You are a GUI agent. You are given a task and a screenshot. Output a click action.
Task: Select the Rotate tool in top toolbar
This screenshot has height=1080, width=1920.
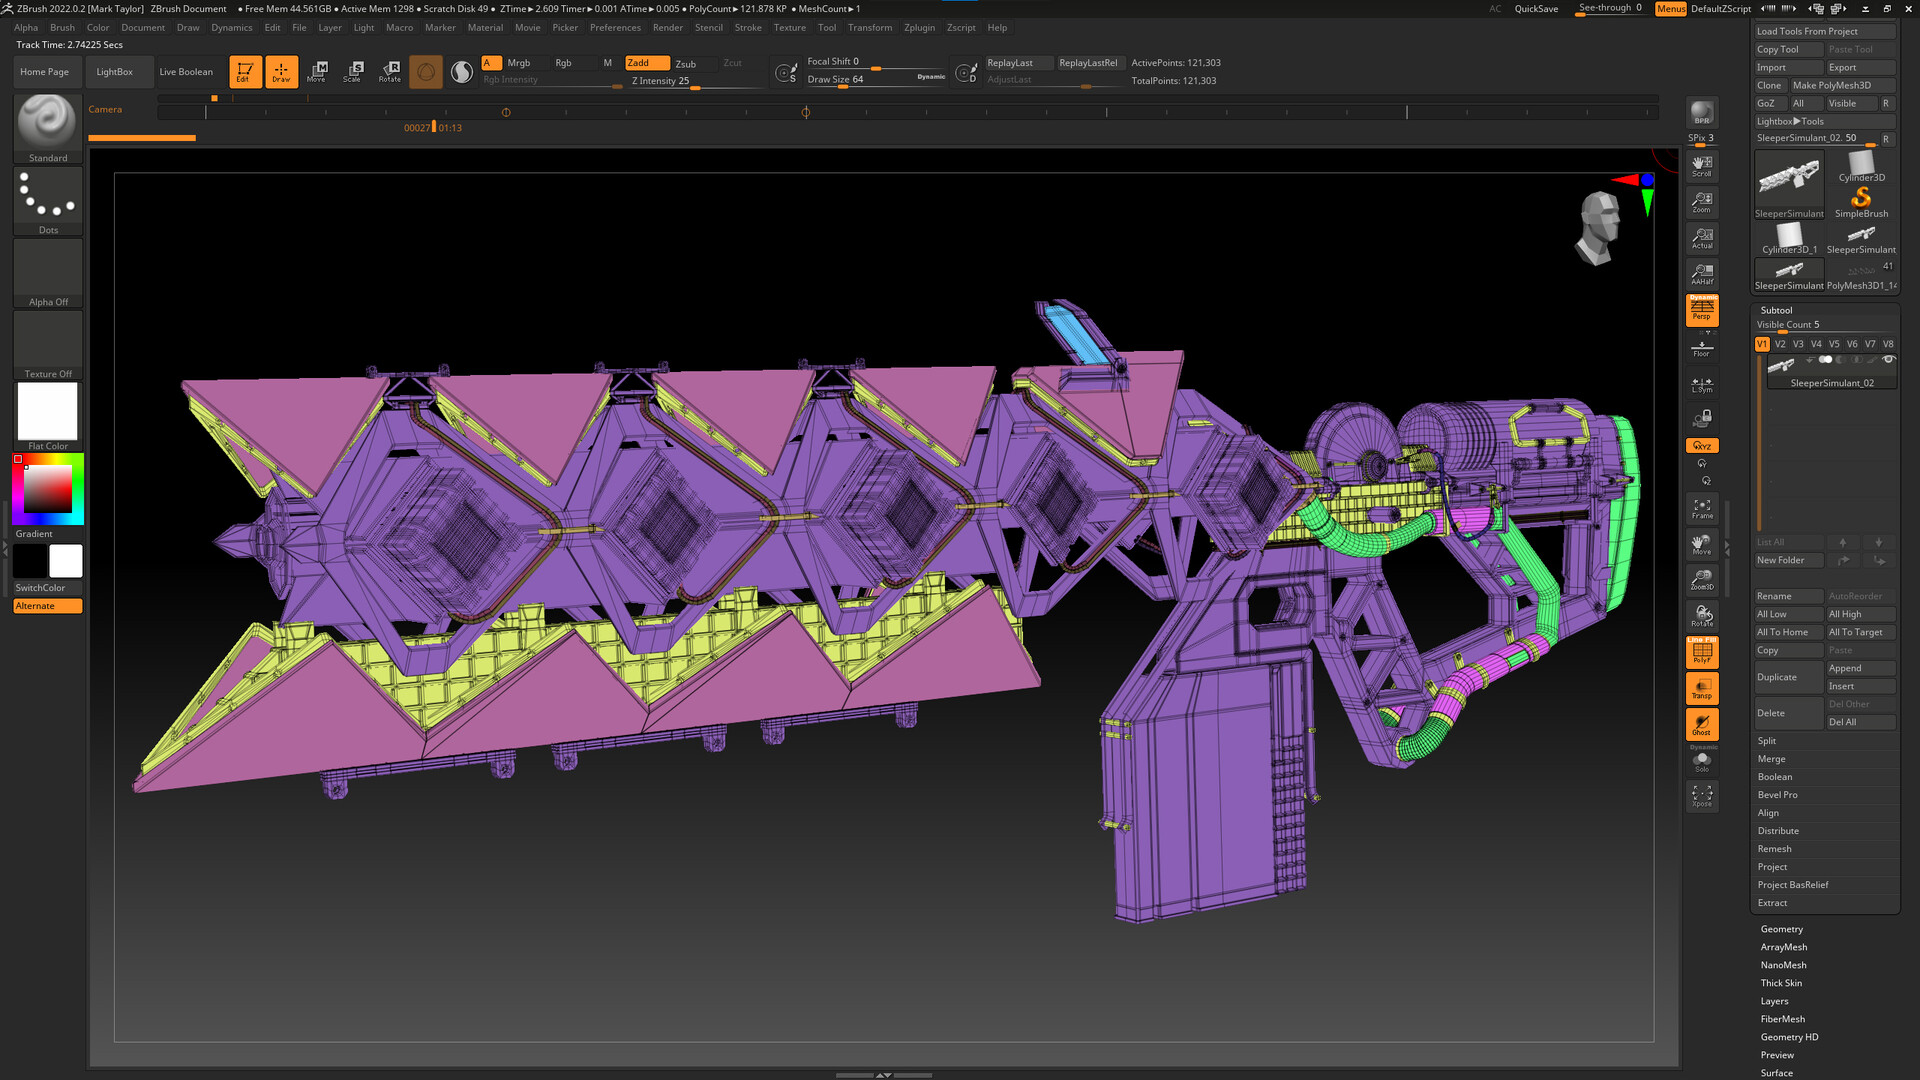390,71
